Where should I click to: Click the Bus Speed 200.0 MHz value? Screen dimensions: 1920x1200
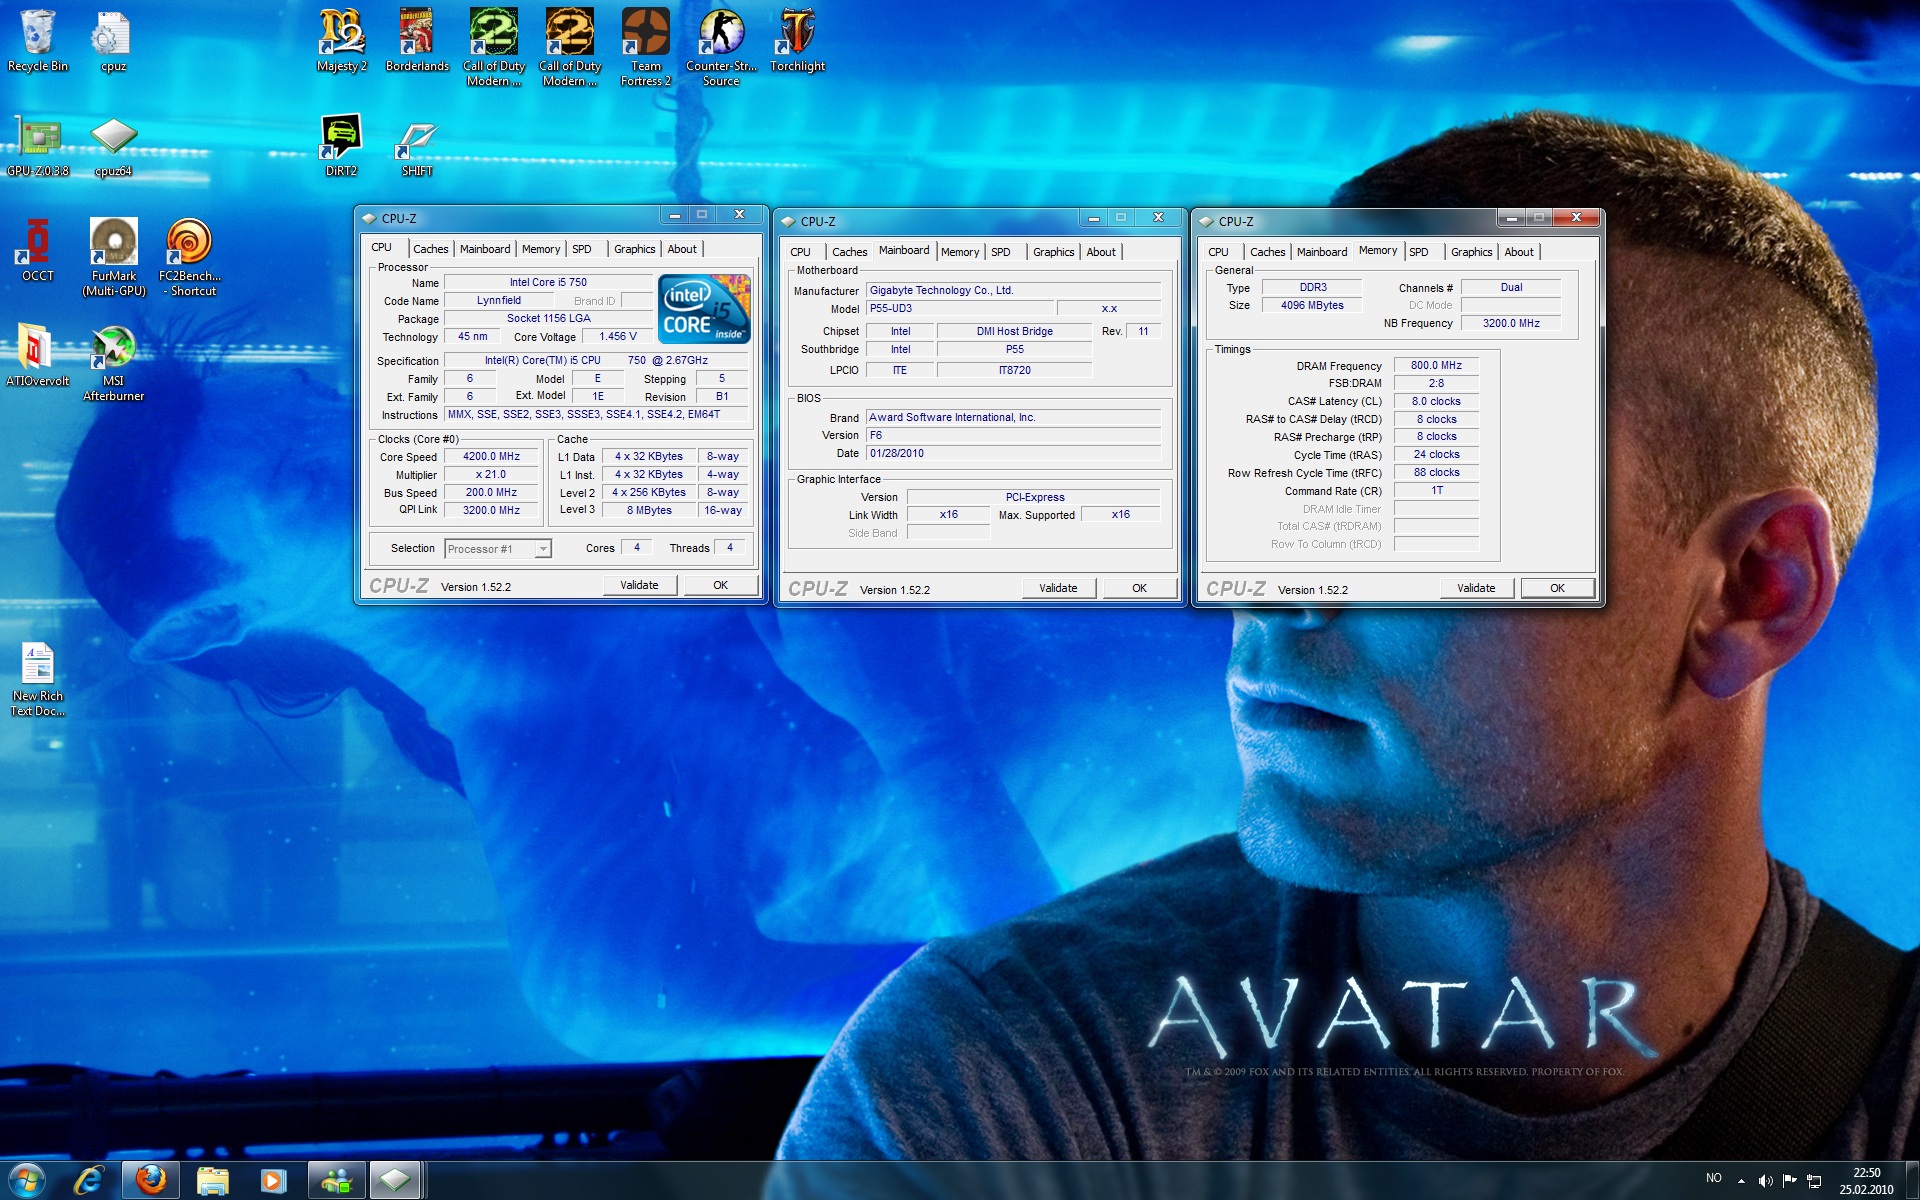coord(491,492)
